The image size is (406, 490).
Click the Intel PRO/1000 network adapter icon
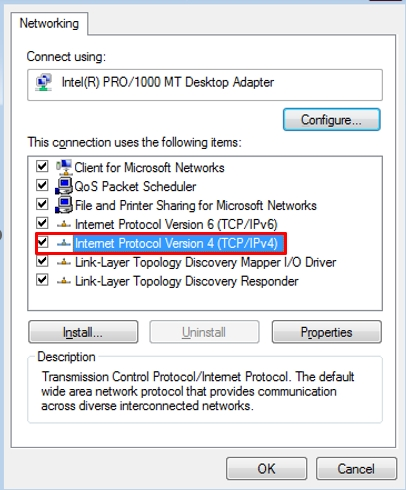[x=44, y=82]
